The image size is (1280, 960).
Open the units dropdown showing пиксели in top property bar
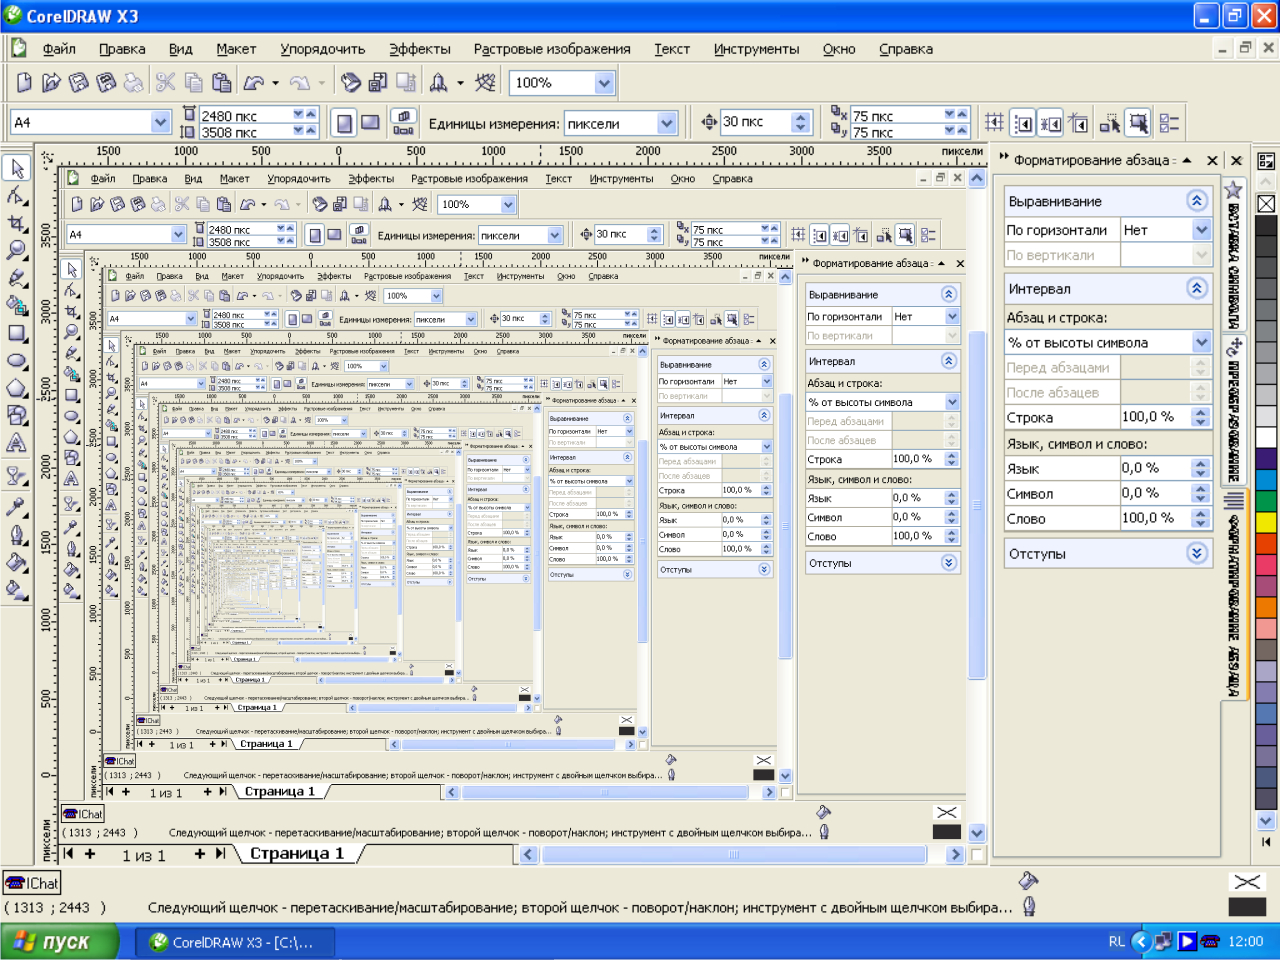click(668, 123)
